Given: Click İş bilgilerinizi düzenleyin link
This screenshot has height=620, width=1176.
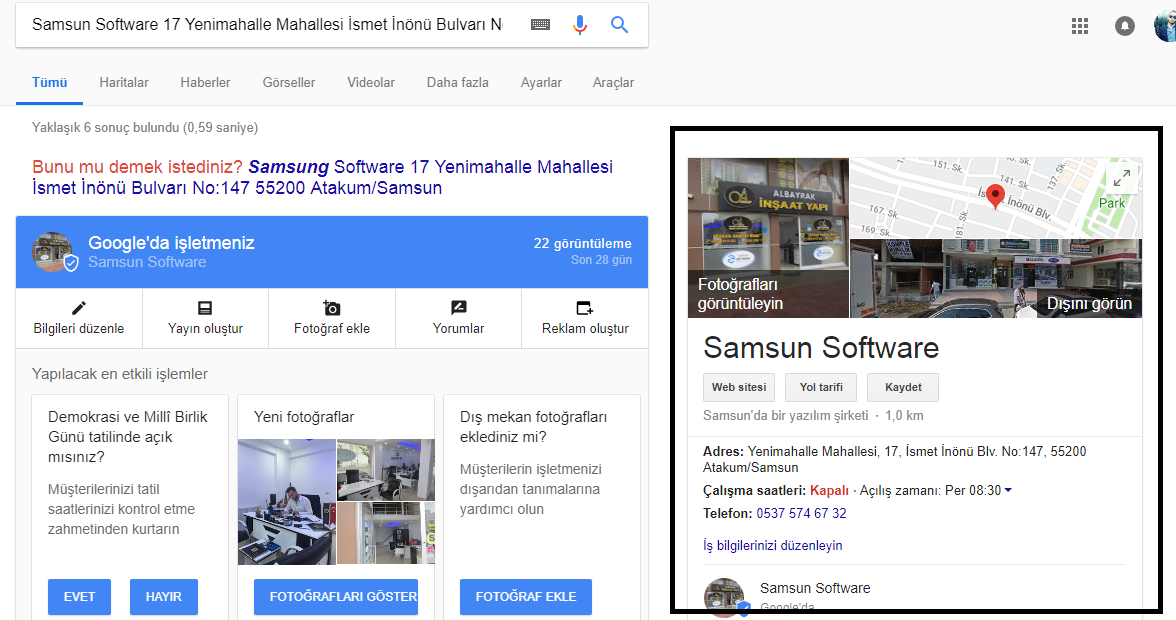Looking at the screenshot, I should click(x=772, y=546).
